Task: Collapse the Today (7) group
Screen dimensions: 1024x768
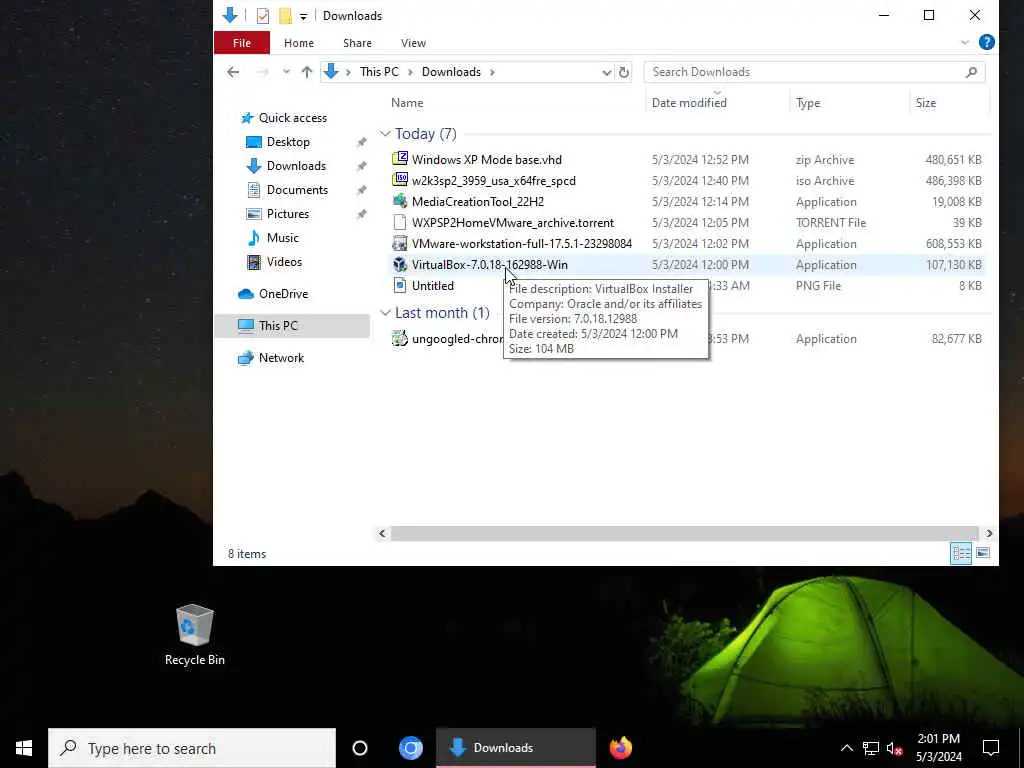Action: coord(385,134)
